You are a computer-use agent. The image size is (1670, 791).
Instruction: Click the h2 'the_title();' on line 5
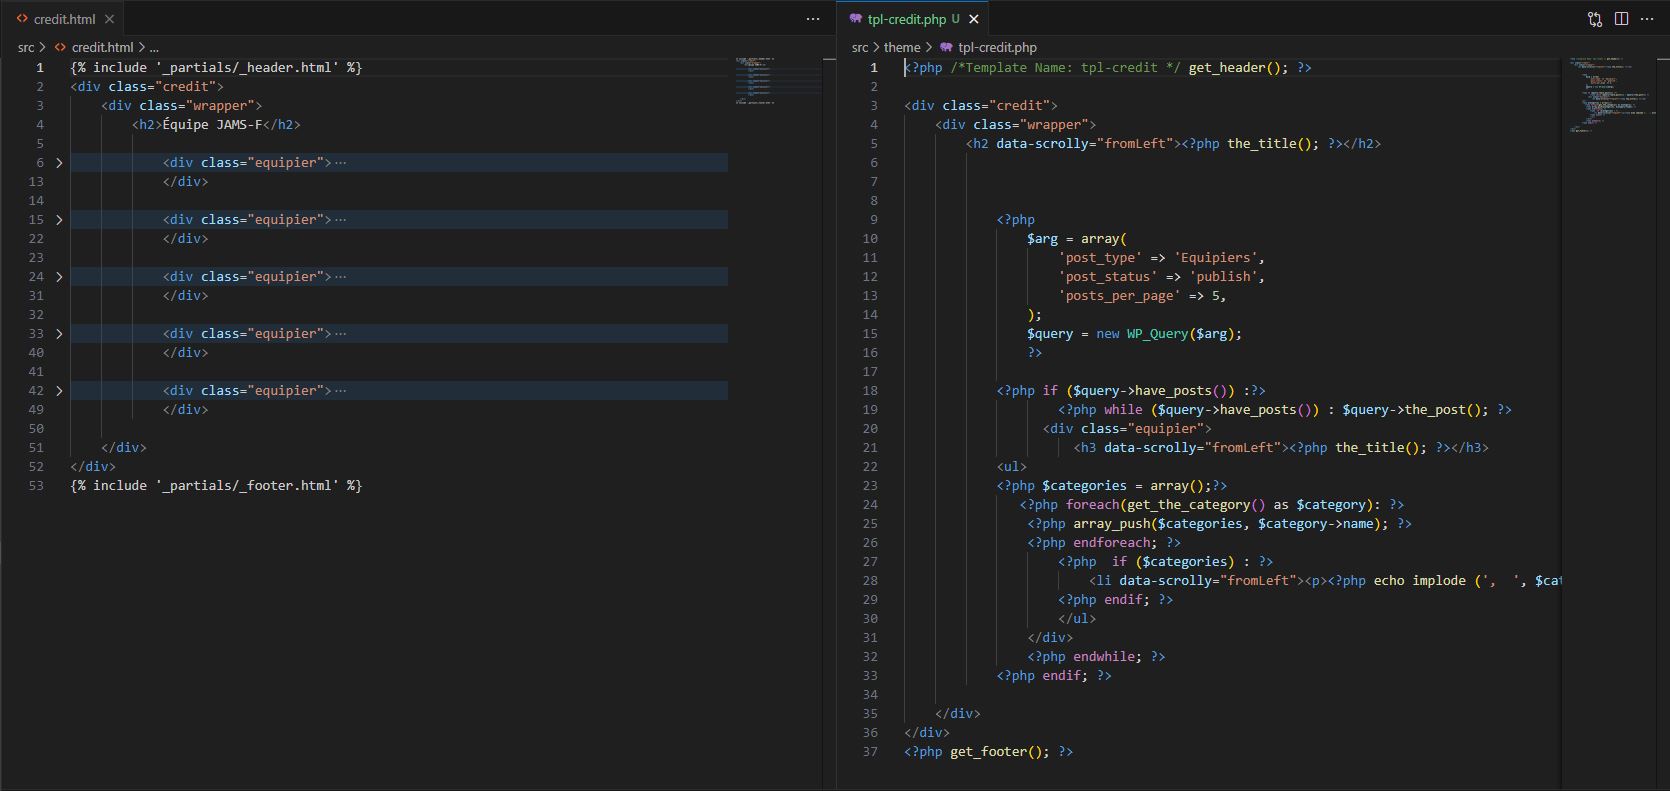[x=1273, y=143]
